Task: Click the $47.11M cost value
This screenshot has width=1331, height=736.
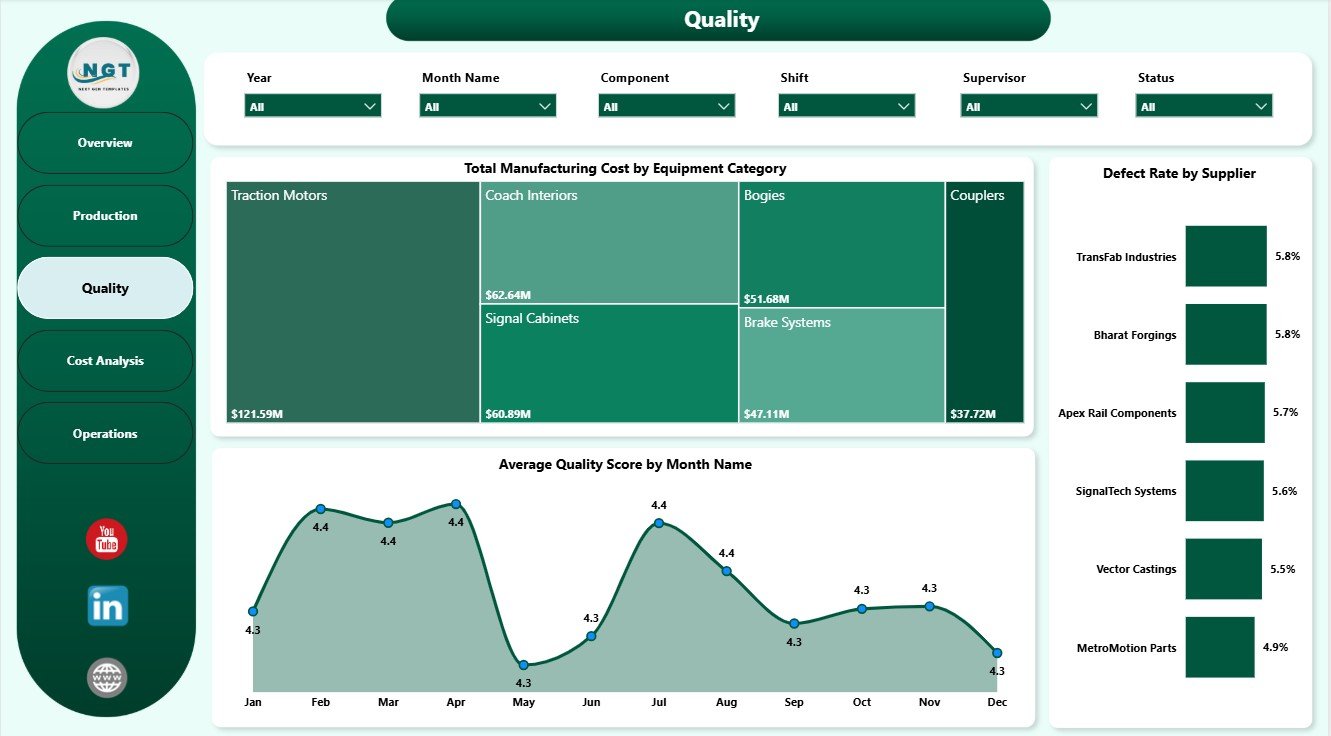Action: pyautogui.click(x=767, y=414)
